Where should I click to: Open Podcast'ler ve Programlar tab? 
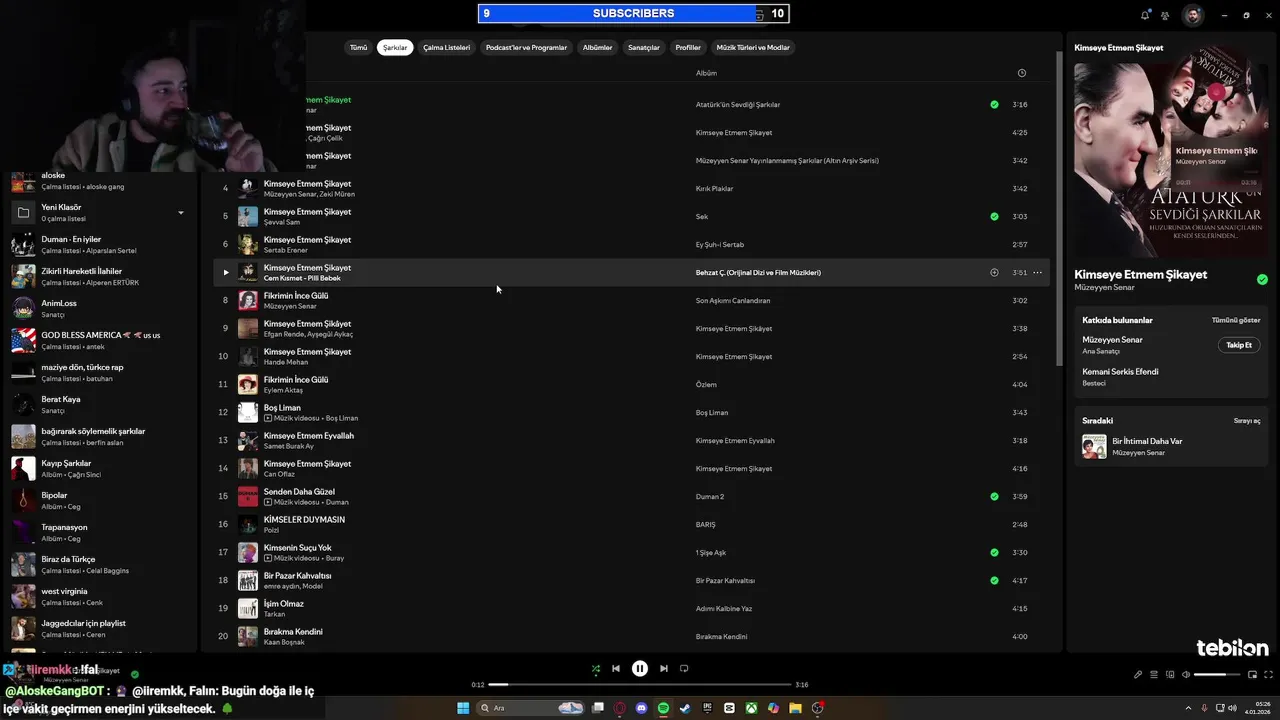(x=526, y=47)
